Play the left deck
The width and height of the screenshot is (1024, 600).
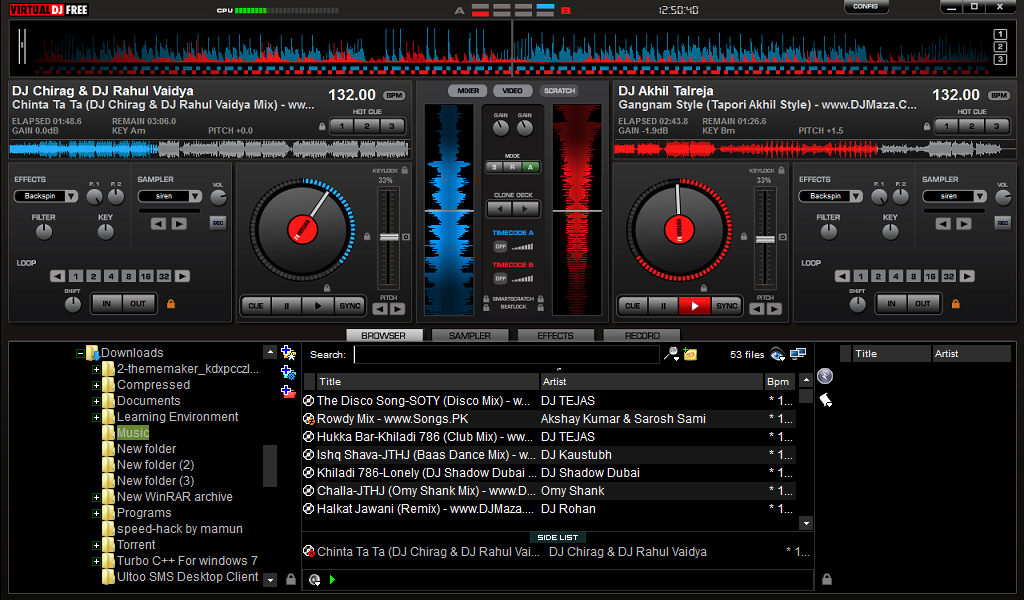tap(317, 306)
